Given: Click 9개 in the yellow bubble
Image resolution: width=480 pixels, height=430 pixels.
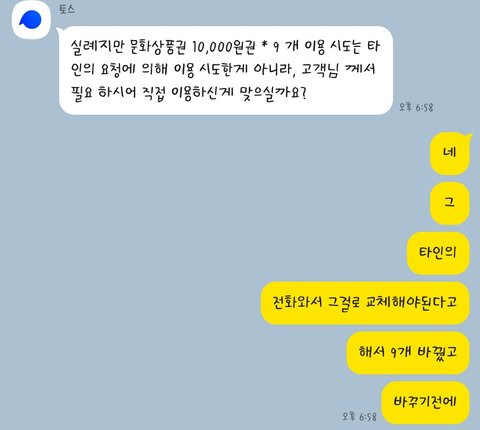Looking at the screenshot, I should click(x=400, y=353).
